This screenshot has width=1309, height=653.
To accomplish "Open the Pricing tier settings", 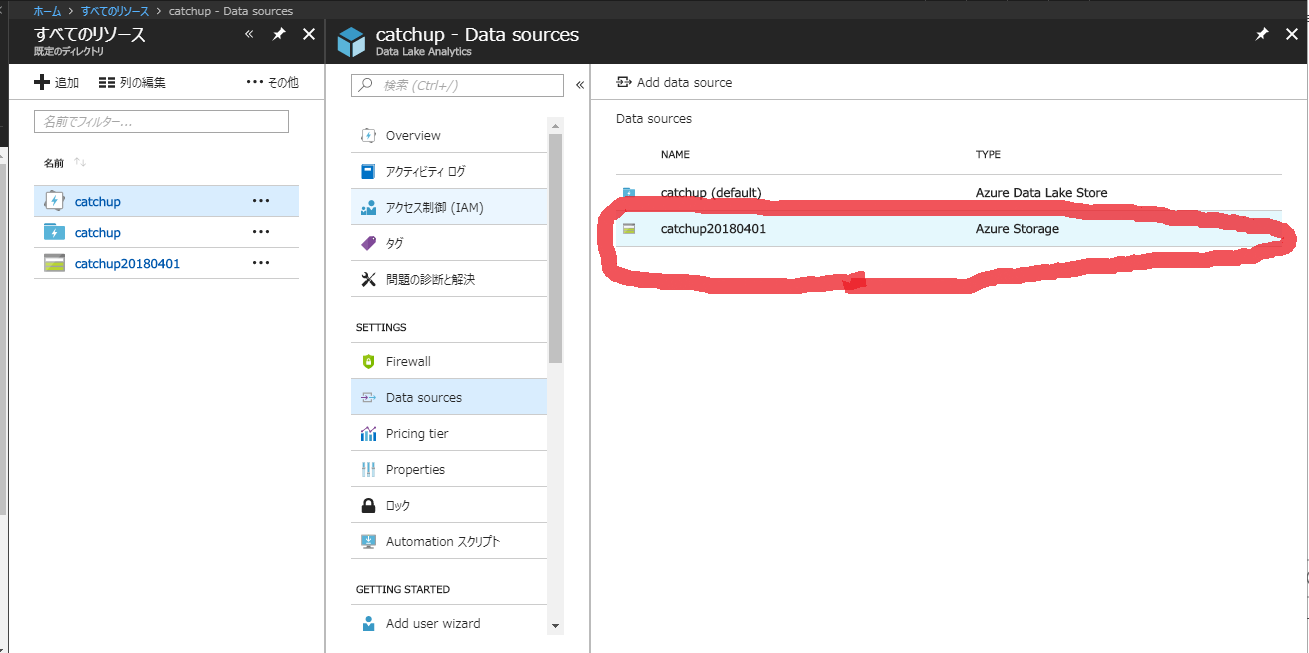I will pyautogui.click(x=418, y=432).
